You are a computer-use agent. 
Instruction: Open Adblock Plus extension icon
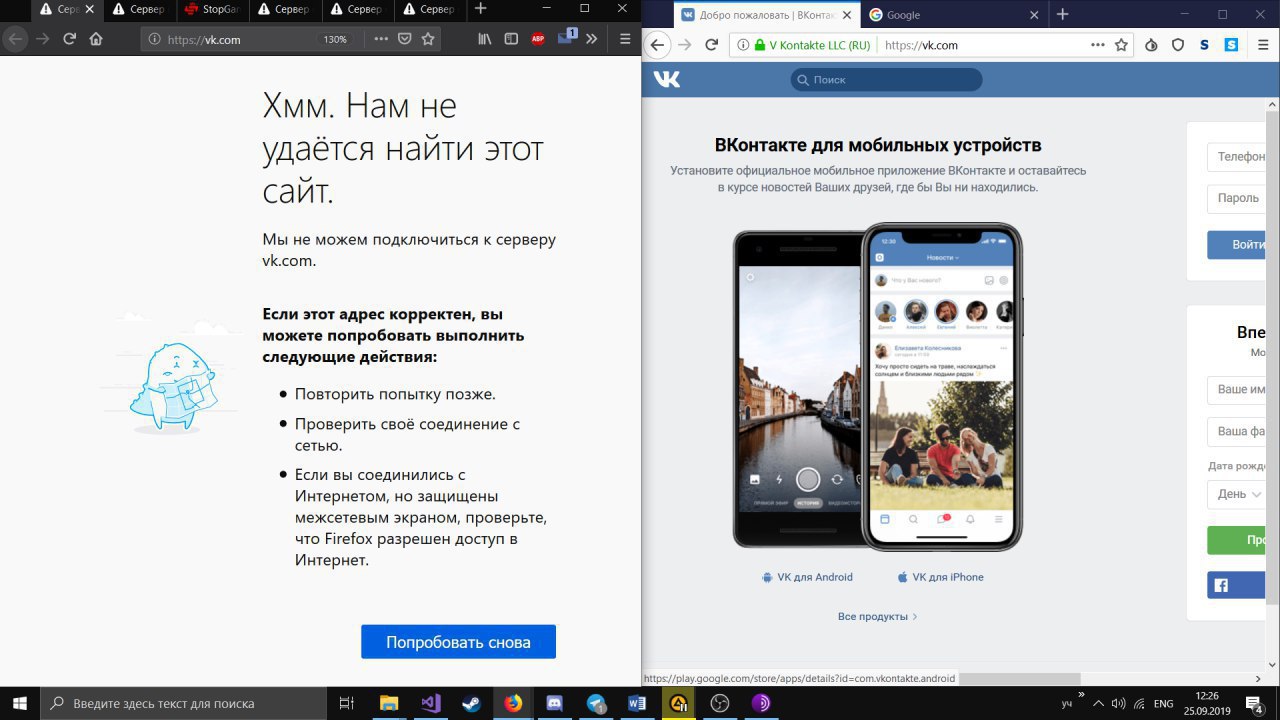point(538,39)
